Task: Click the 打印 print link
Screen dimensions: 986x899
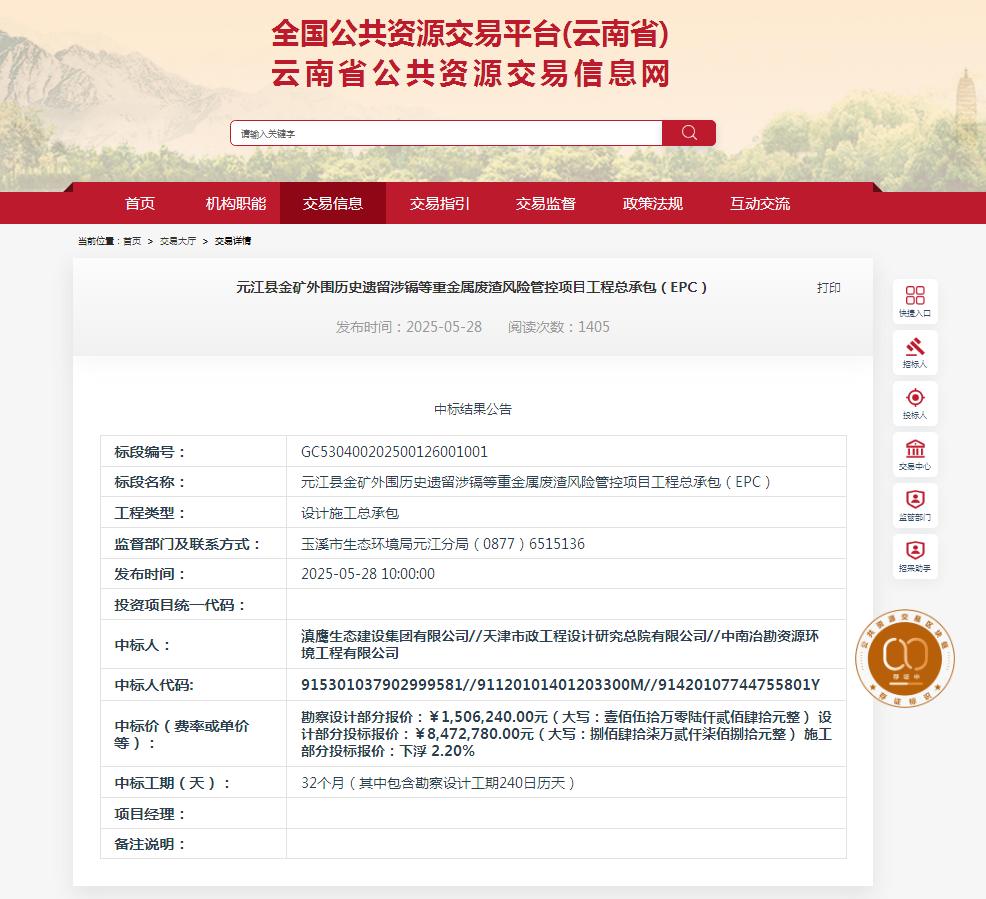Action: click(827, 288)
